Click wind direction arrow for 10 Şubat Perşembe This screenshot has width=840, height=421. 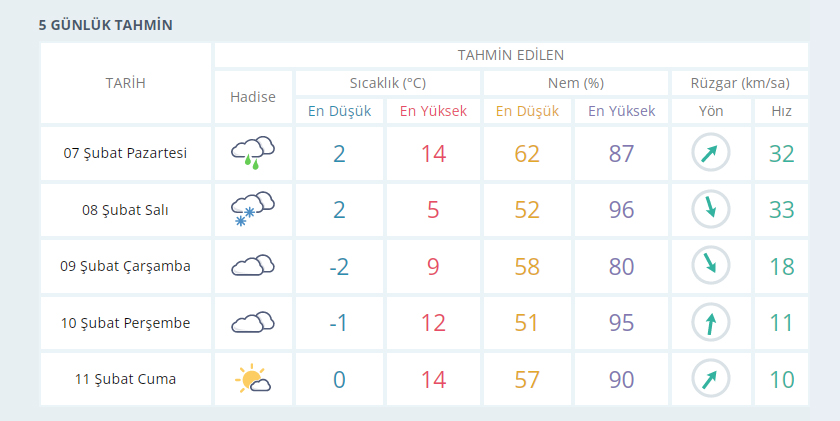(x=711, y=322)
